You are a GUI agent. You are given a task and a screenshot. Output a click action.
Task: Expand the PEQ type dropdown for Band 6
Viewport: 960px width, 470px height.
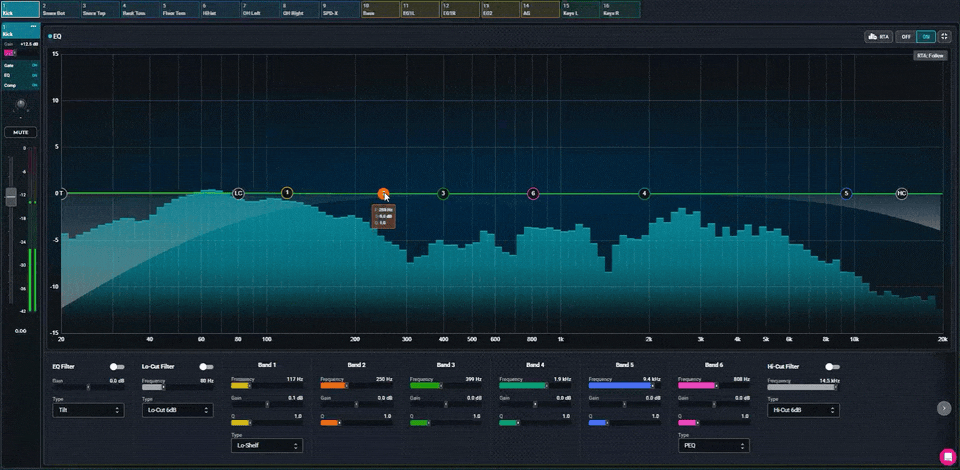[x=713, y=446]
